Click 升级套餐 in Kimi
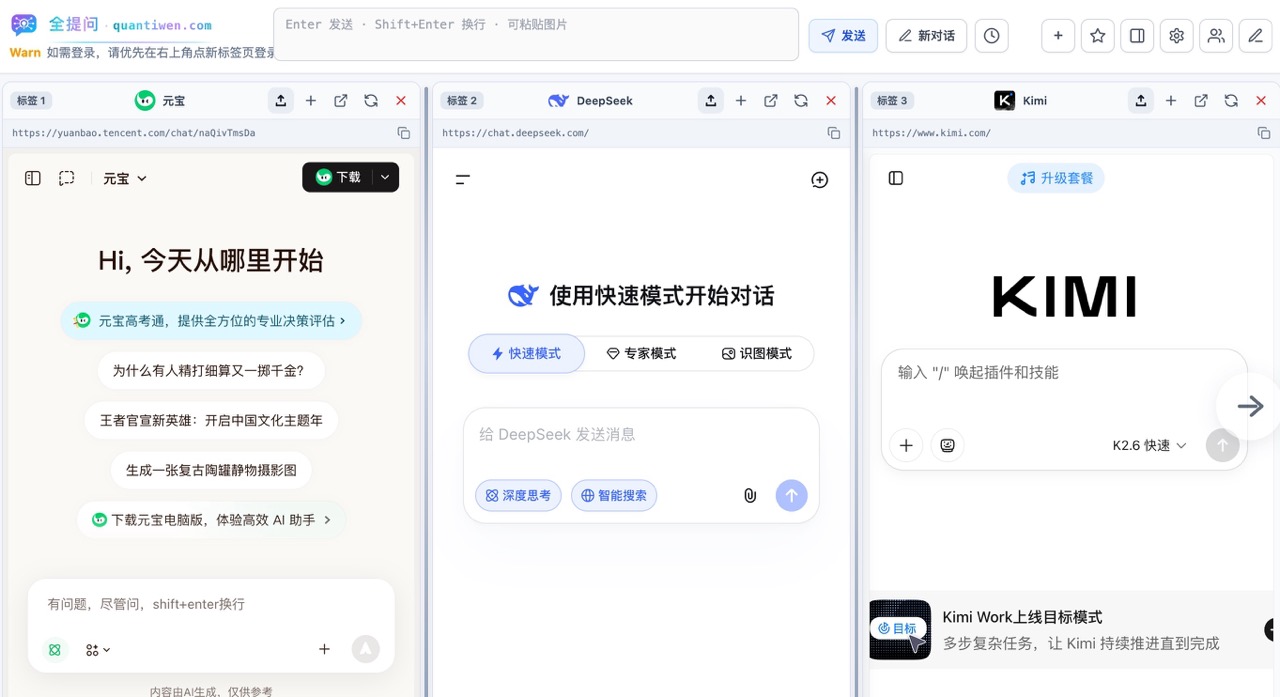This screenshot has height=697, width=1280. [1056, 178]
